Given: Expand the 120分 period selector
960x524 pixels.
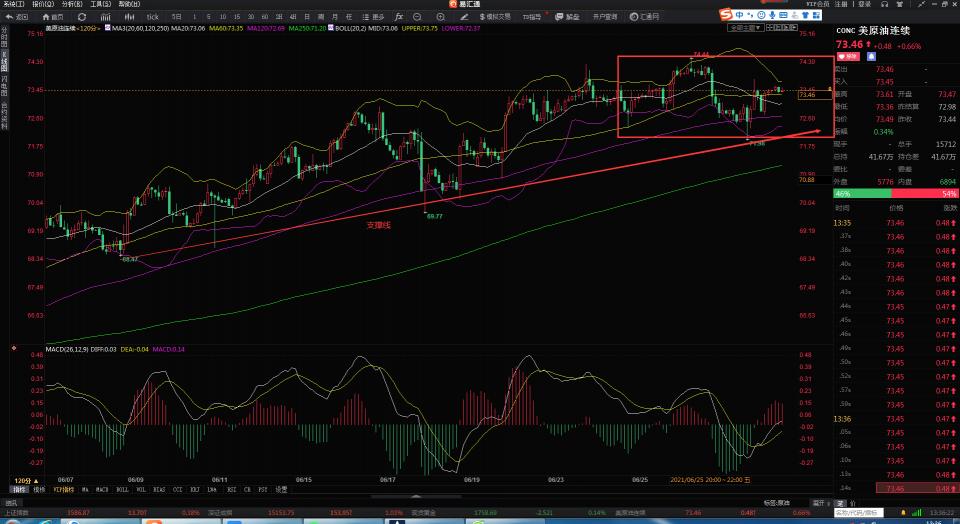Looking at the screenshot, I should coord(26,481).
